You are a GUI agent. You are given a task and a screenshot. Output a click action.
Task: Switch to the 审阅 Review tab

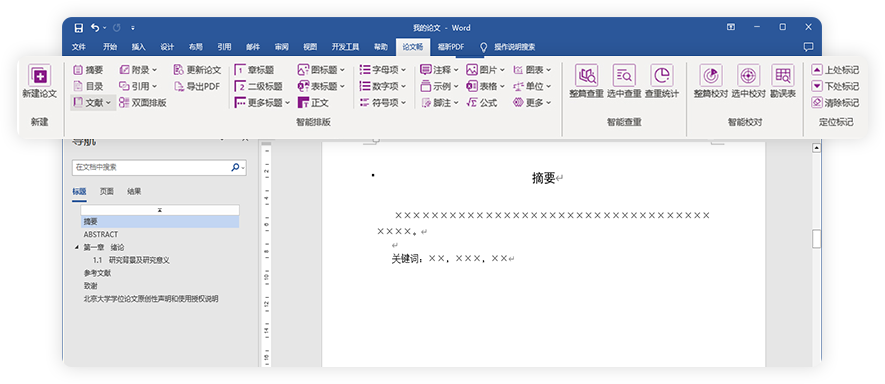point(281,47)
